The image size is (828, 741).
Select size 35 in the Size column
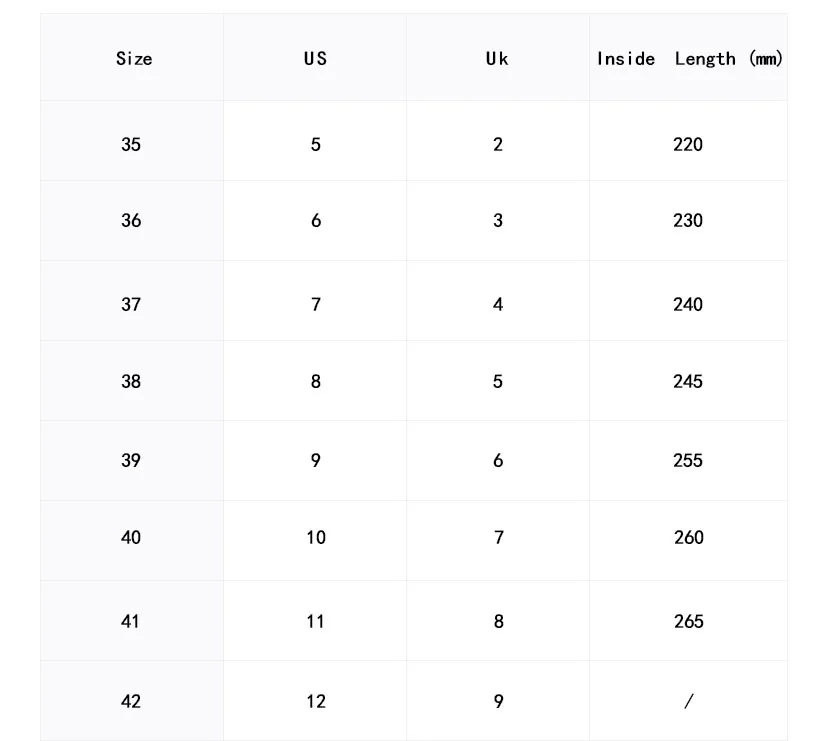(x=131, y=144)
